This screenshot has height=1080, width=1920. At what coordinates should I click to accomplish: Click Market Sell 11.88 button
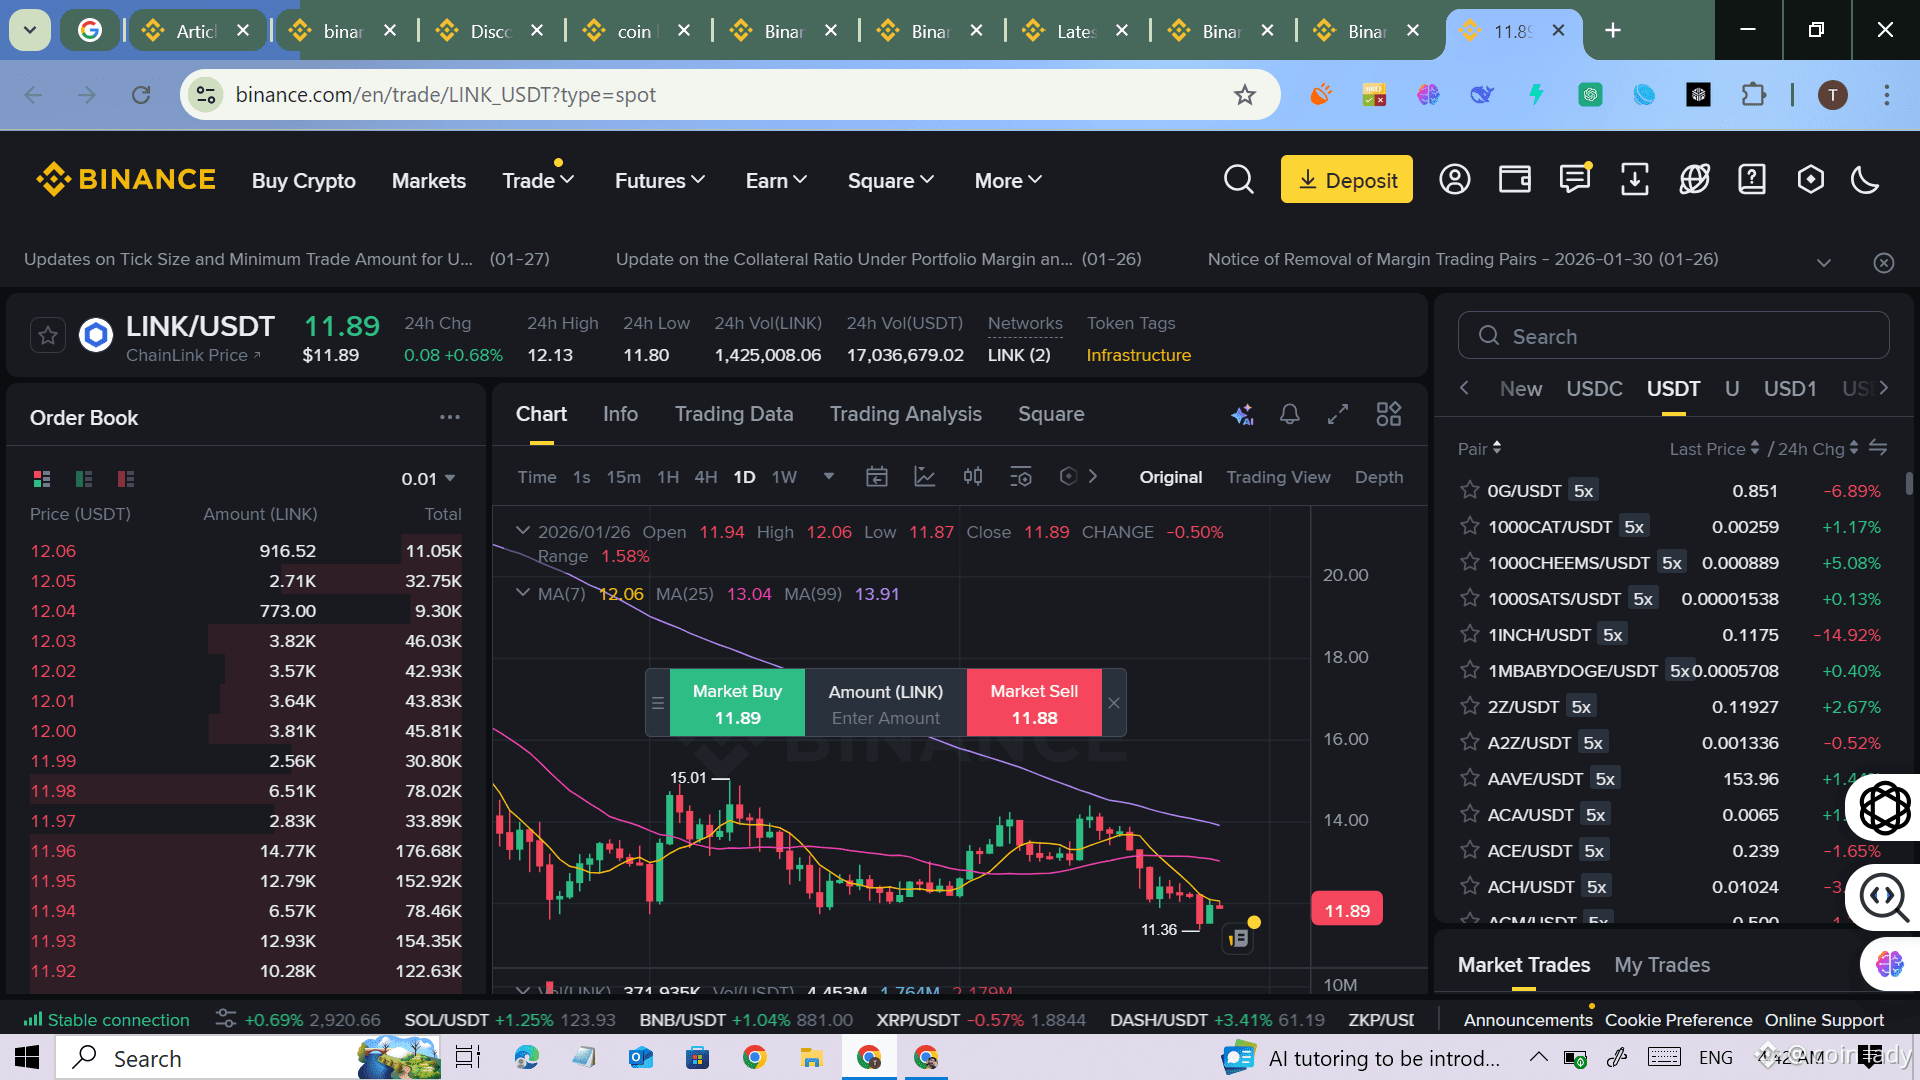pyautogui.click(x=1034, y=704)
